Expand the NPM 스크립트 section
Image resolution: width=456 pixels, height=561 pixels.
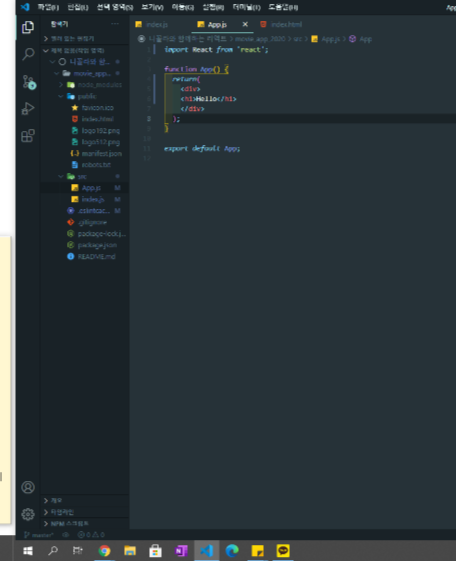[84, 523]
